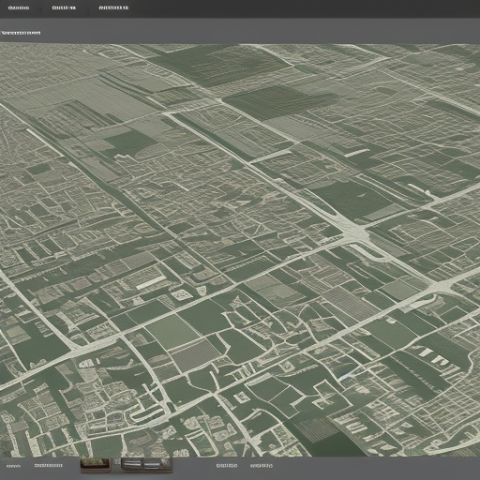This screenshot has height=480, width=480.
Task: Click the longer label in the bottom-left status bar
Action: [x=48, y=465]
